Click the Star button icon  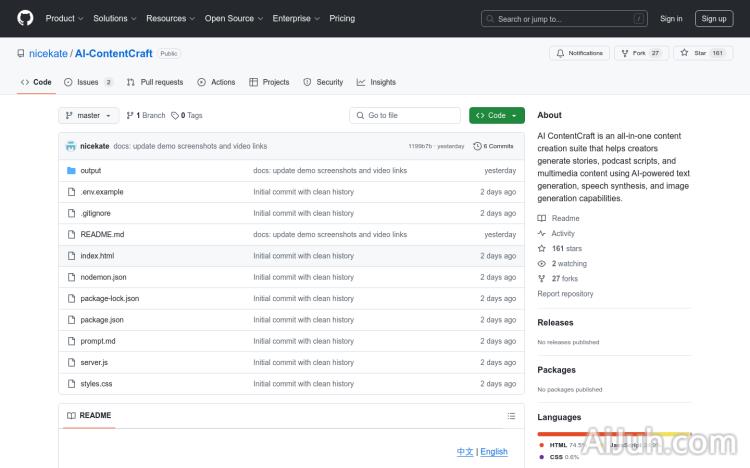click(x=685, y=53)
